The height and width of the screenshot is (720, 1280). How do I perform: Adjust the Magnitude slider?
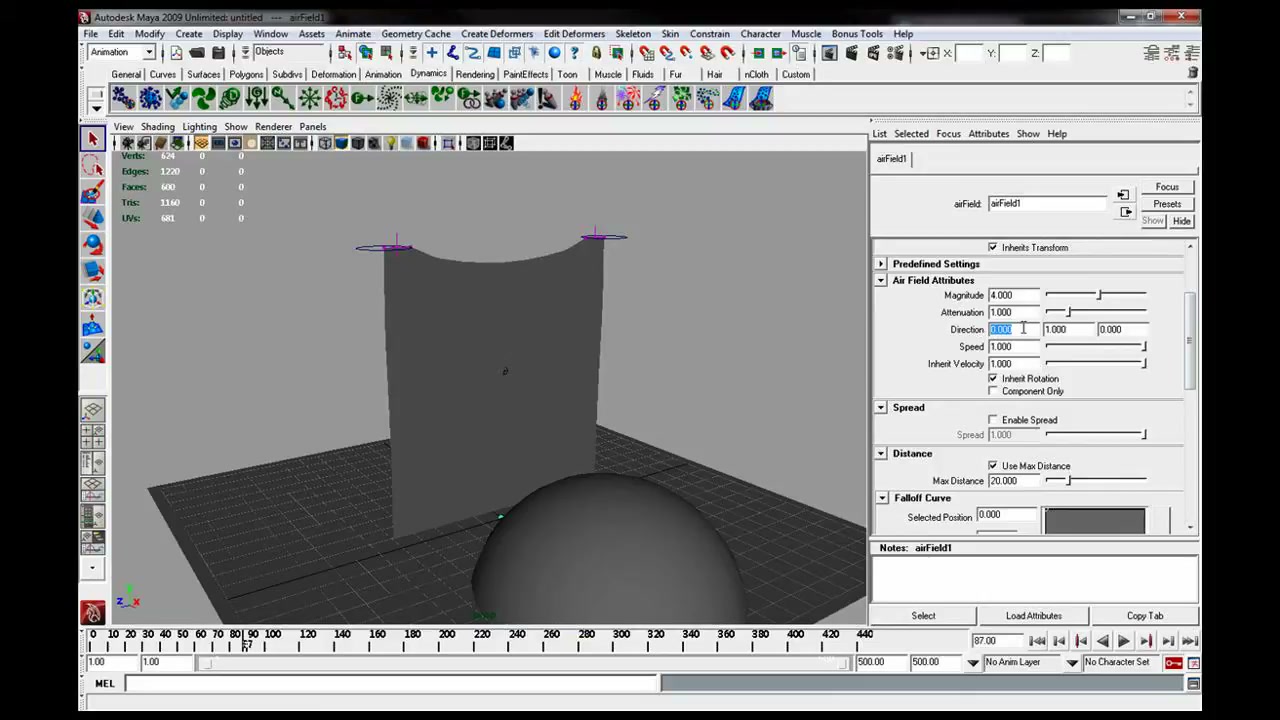pos(1096,295)
